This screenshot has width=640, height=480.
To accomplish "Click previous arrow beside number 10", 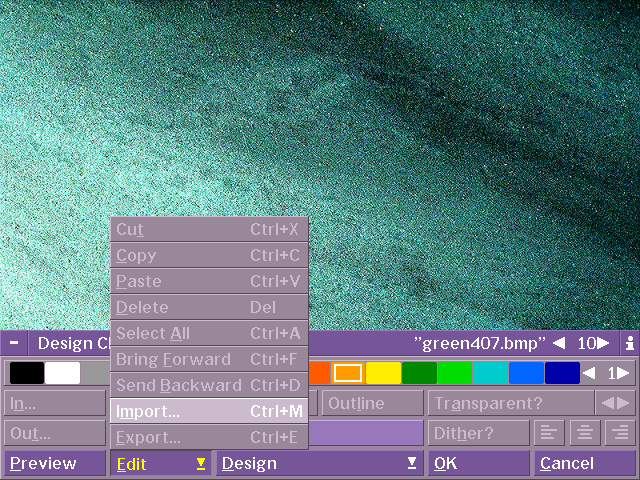I will coord(559,343).
